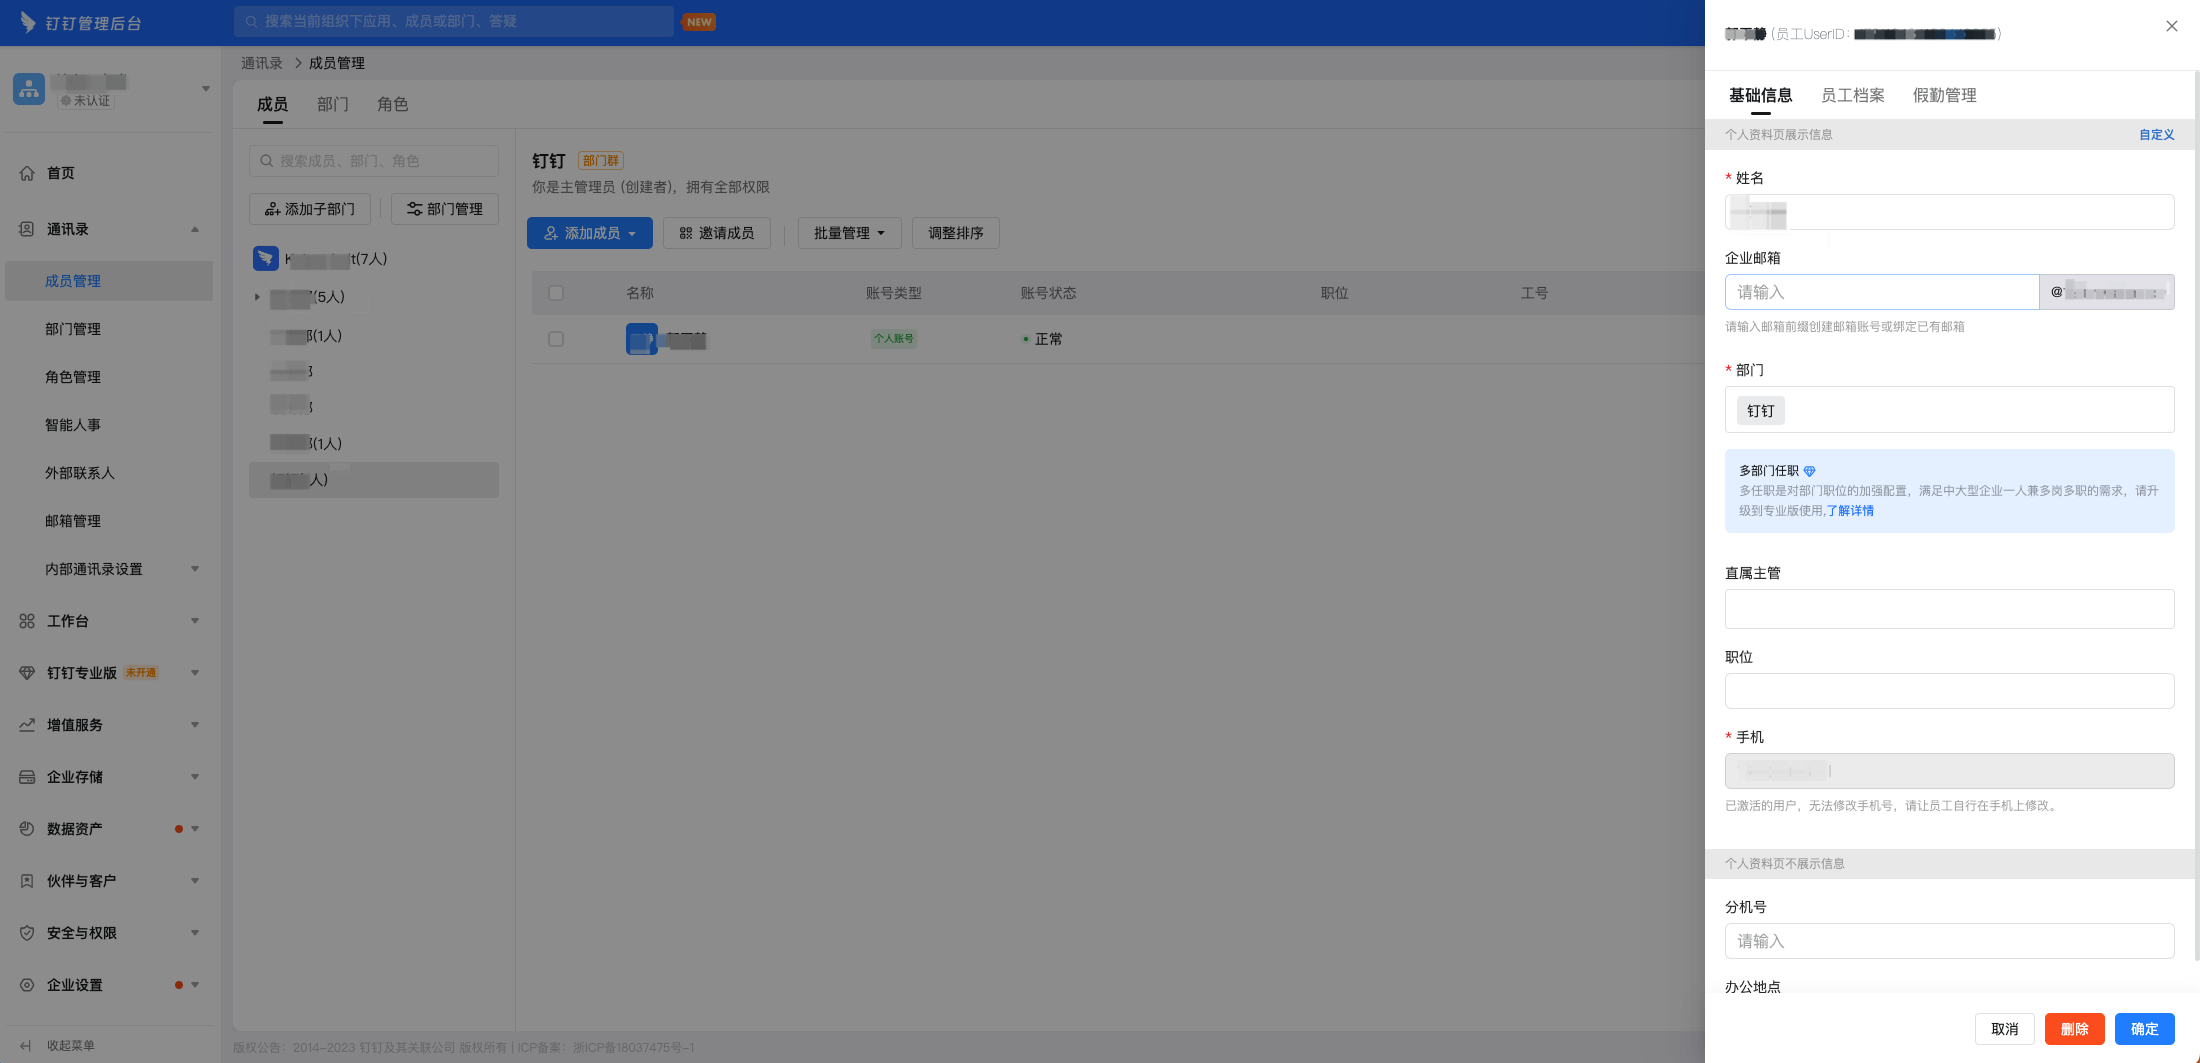Open the 批量管理 dropdown
This screenshot has height=1063, width=2200.
[850, 233]
